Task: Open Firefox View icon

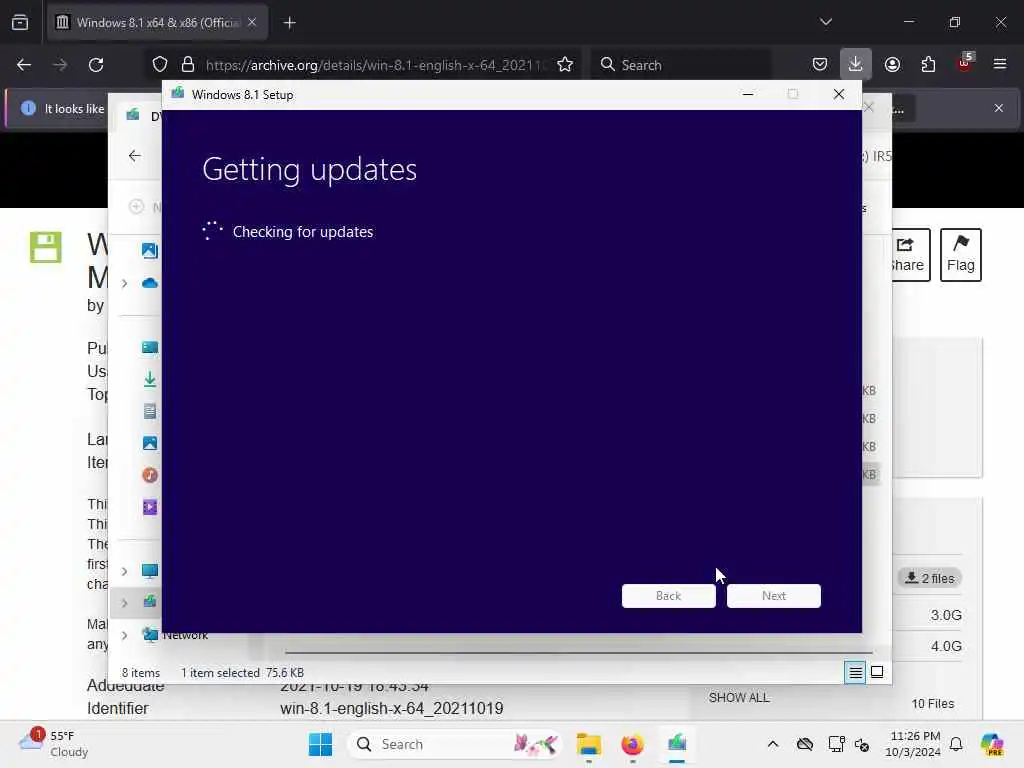Action: (x=20, y=22)
